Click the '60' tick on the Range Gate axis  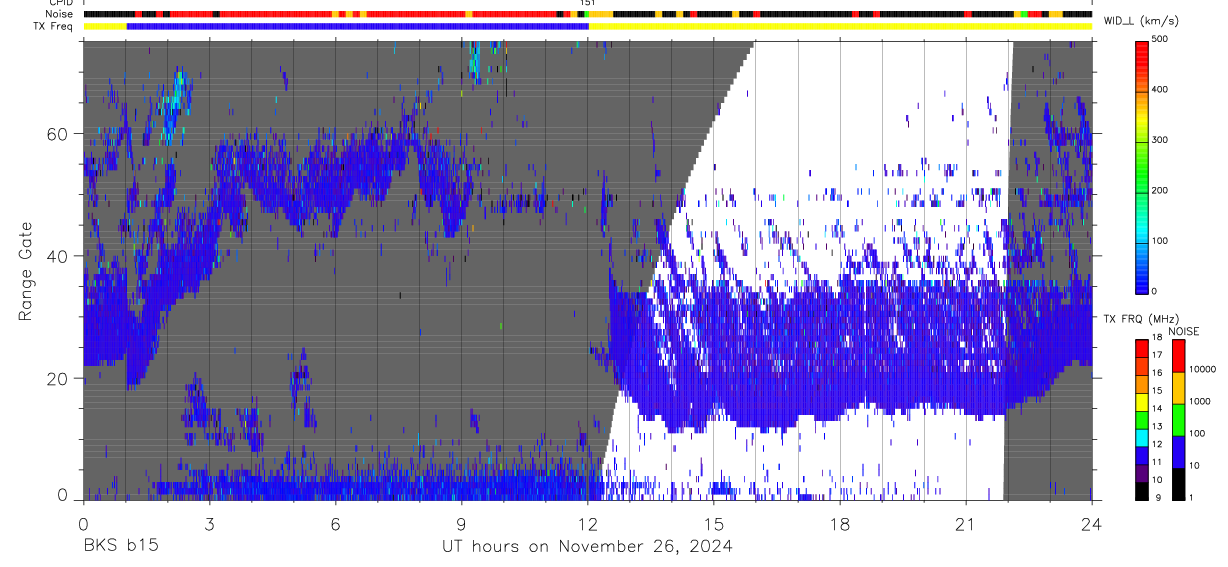coord(59,133)
